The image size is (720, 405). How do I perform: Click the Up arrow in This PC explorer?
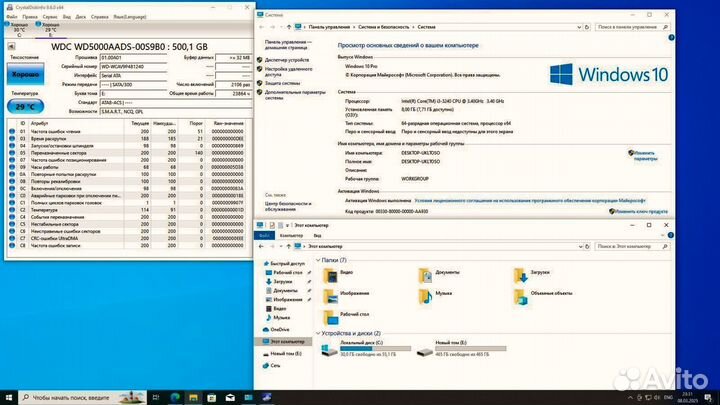[x=289, y=247]
